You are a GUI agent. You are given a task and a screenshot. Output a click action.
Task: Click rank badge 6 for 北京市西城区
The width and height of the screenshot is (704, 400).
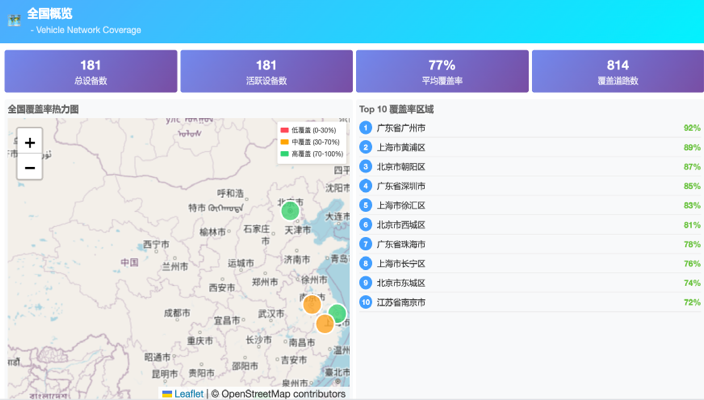[x=365, y=224]
